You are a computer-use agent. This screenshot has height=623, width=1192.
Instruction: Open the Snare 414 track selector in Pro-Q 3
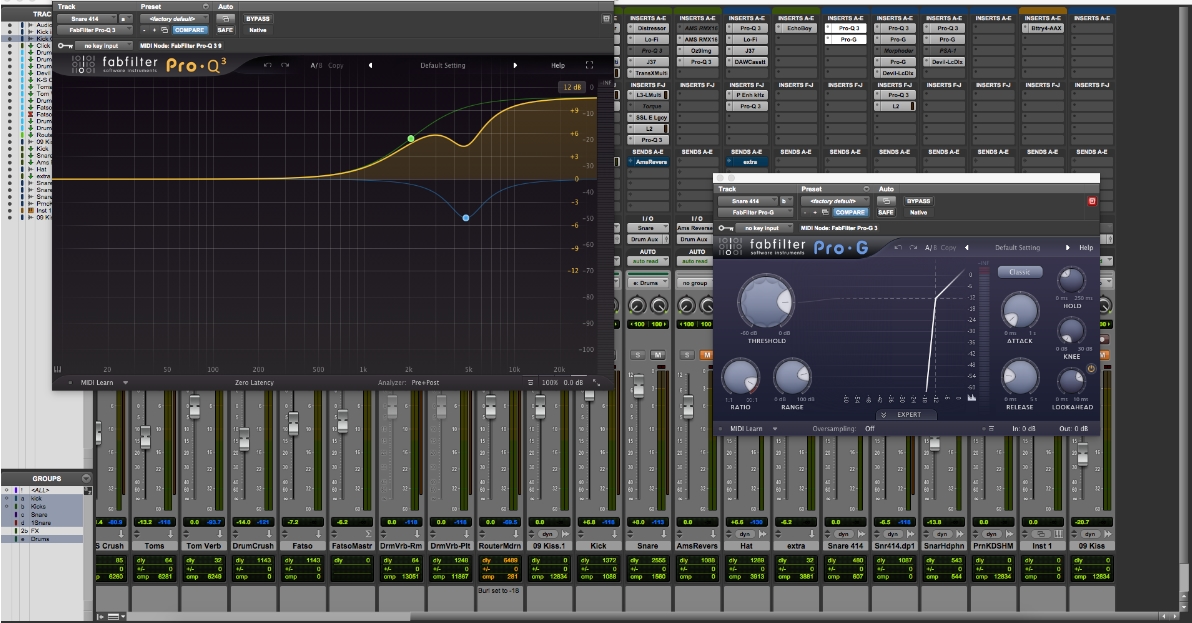tap(87, 18)
